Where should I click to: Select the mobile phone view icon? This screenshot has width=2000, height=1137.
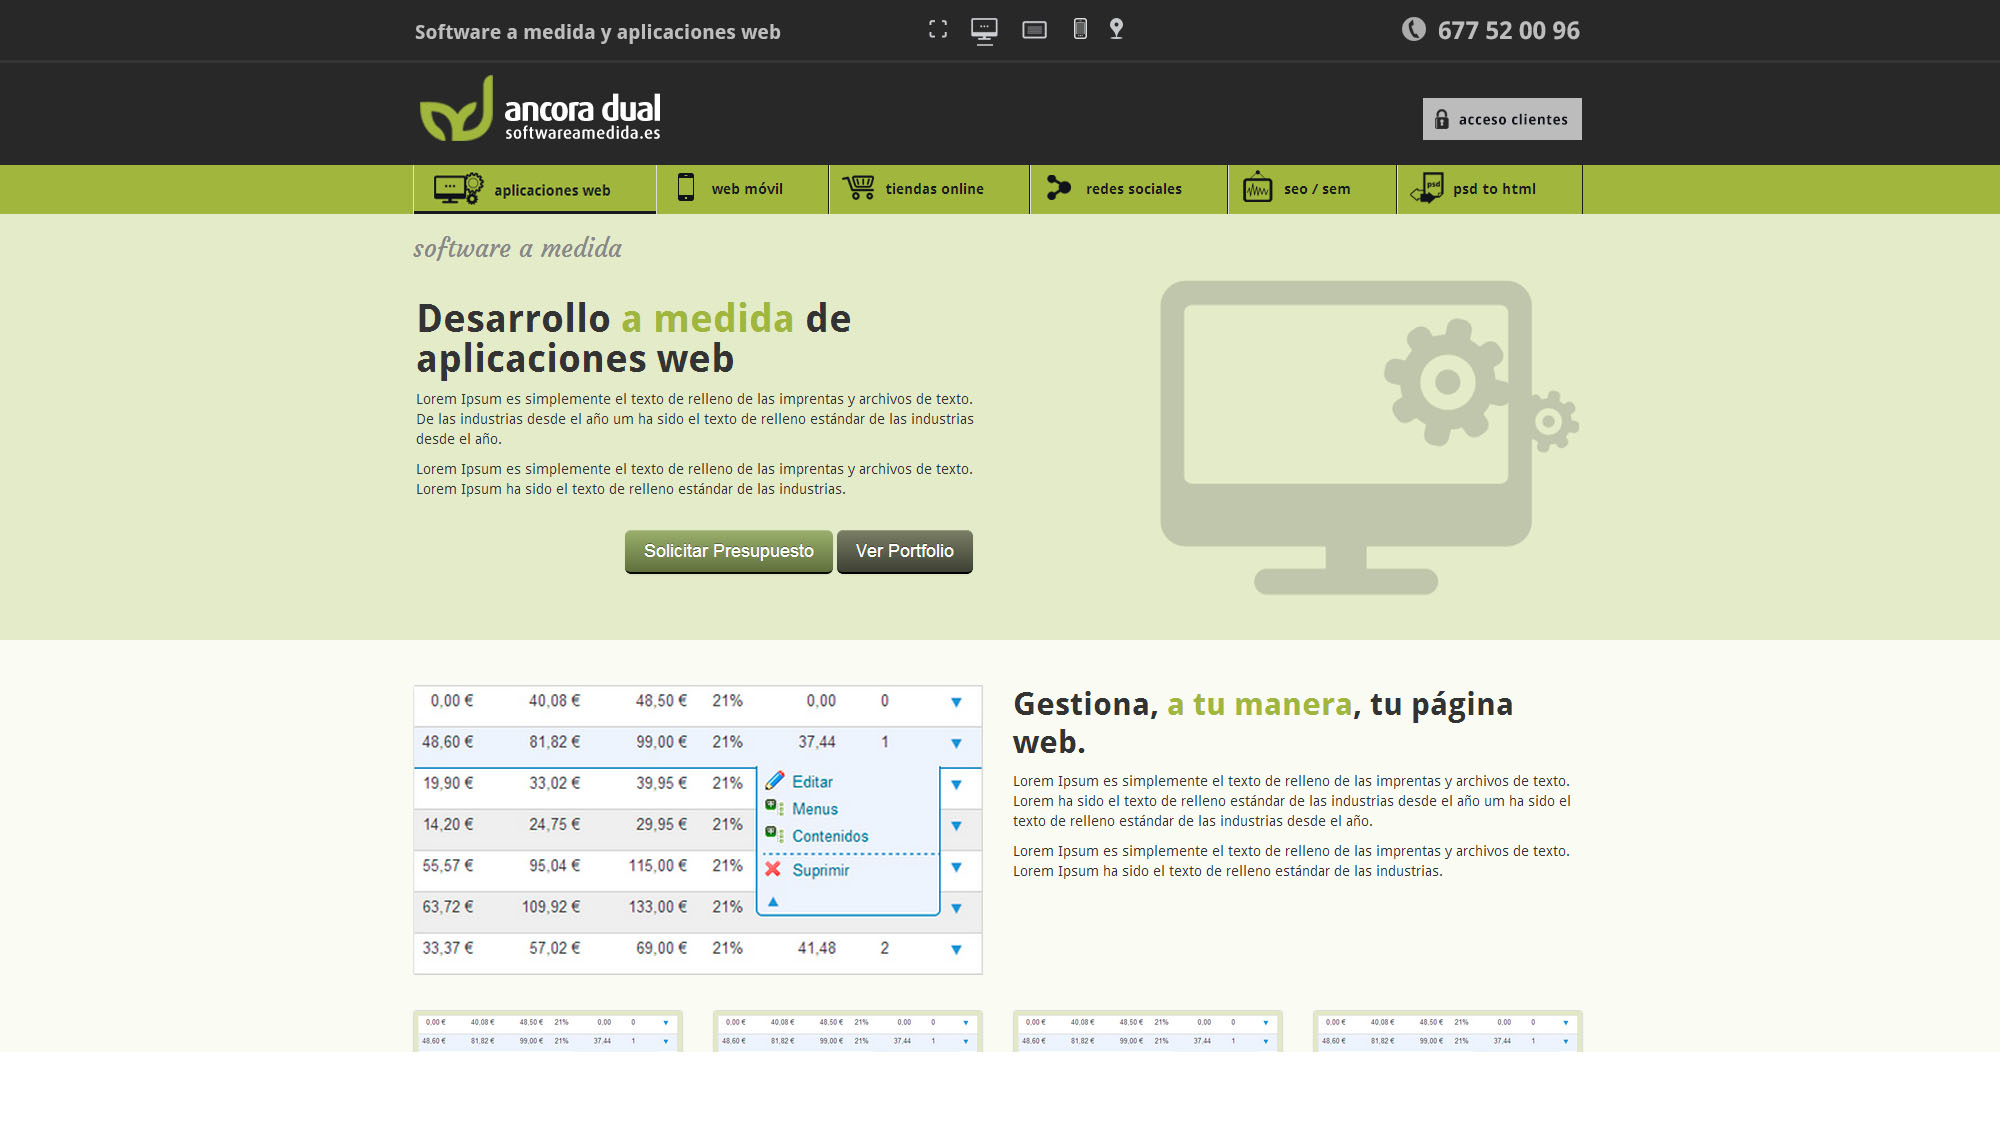(x=1080, y=29)
